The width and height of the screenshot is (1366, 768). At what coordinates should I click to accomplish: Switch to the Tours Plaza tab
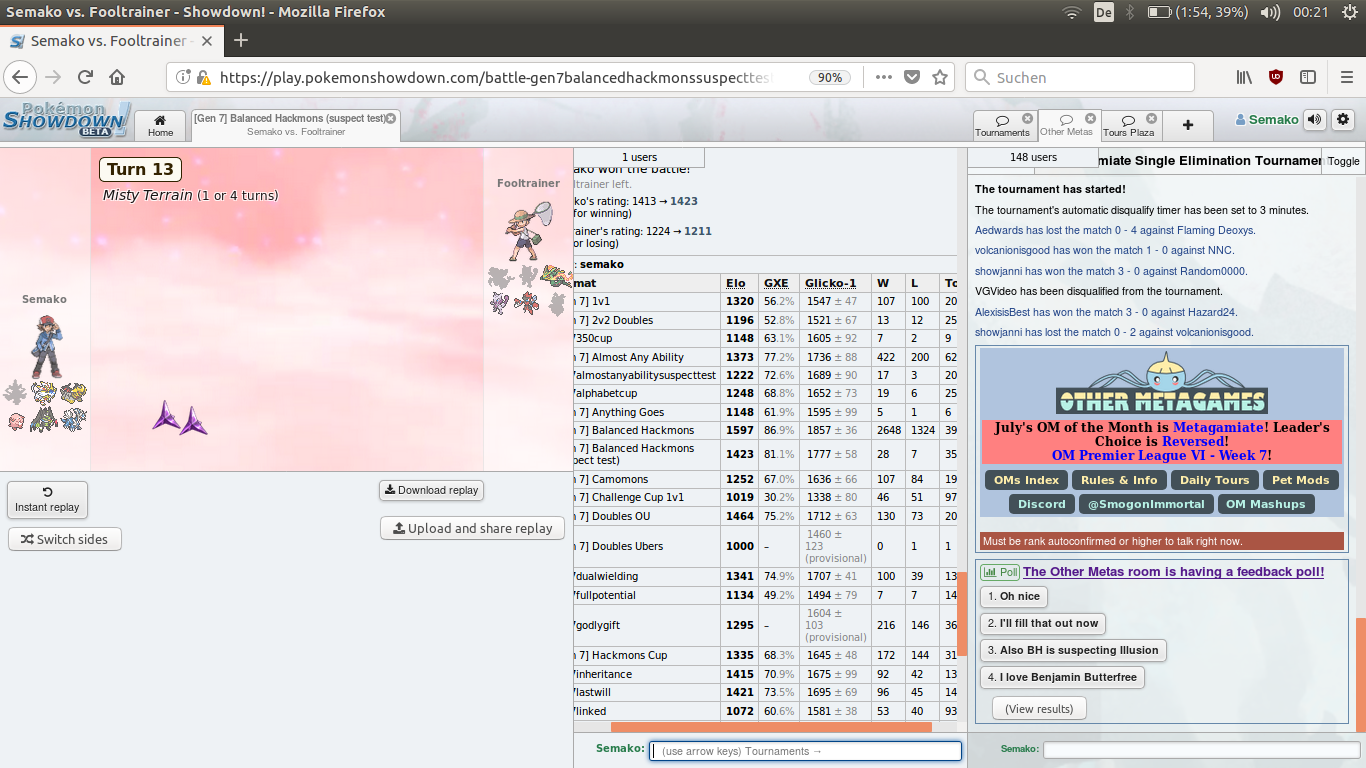pos(1129,125)
